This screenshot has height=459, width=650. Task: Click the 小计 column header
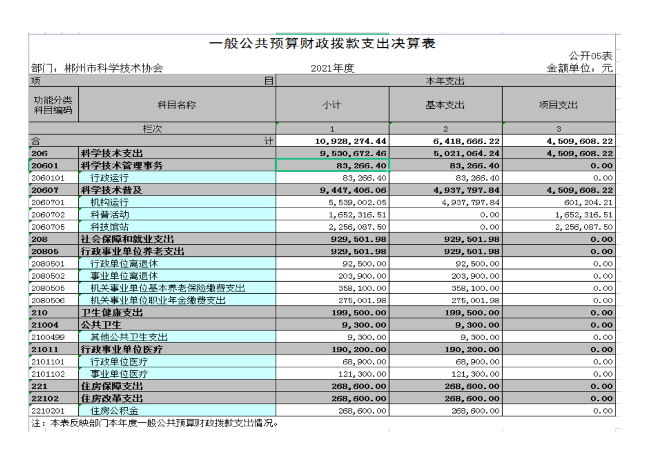(332, 105)
